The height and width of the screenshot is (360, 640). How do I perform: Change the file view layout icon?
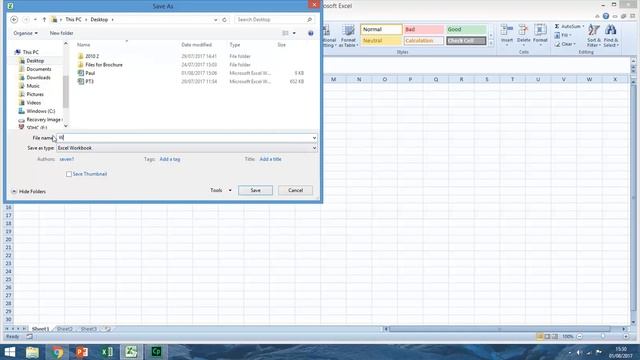pyautogui.click(x=285, y=33)
